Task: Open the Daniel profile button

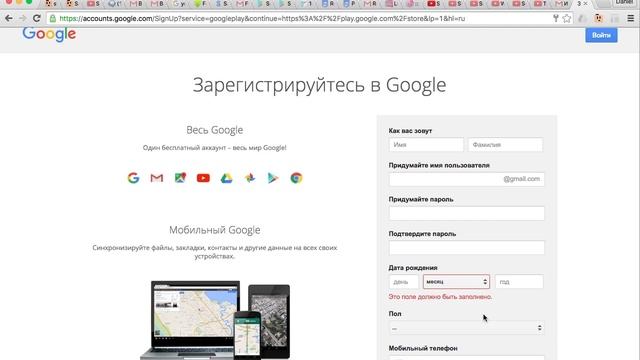Action: (x=624, y=2)
